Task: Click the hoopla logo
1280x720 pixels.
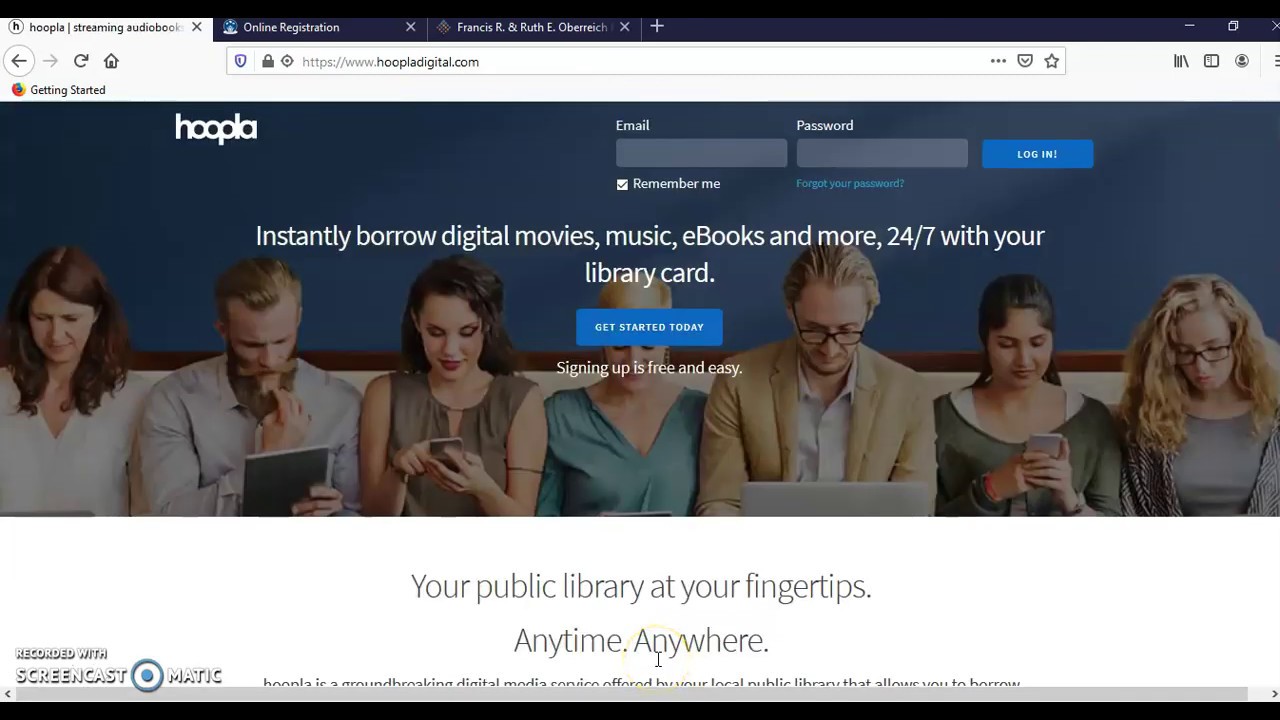Action: click(x=216, y=128)
